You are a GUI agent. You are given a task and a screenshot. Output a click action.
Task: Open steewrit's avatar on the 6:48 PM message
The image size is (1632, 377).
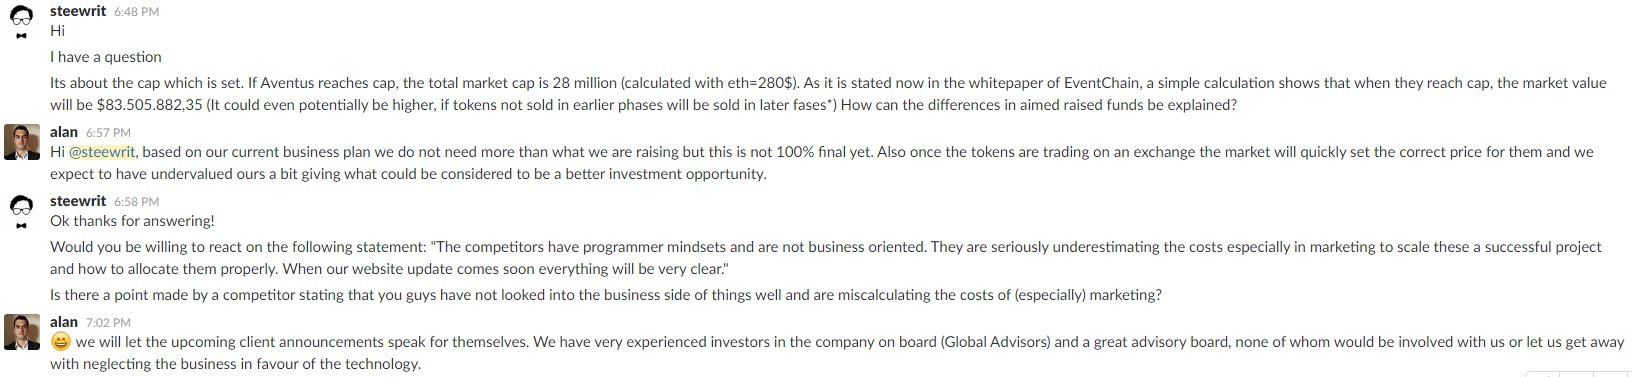21,21
